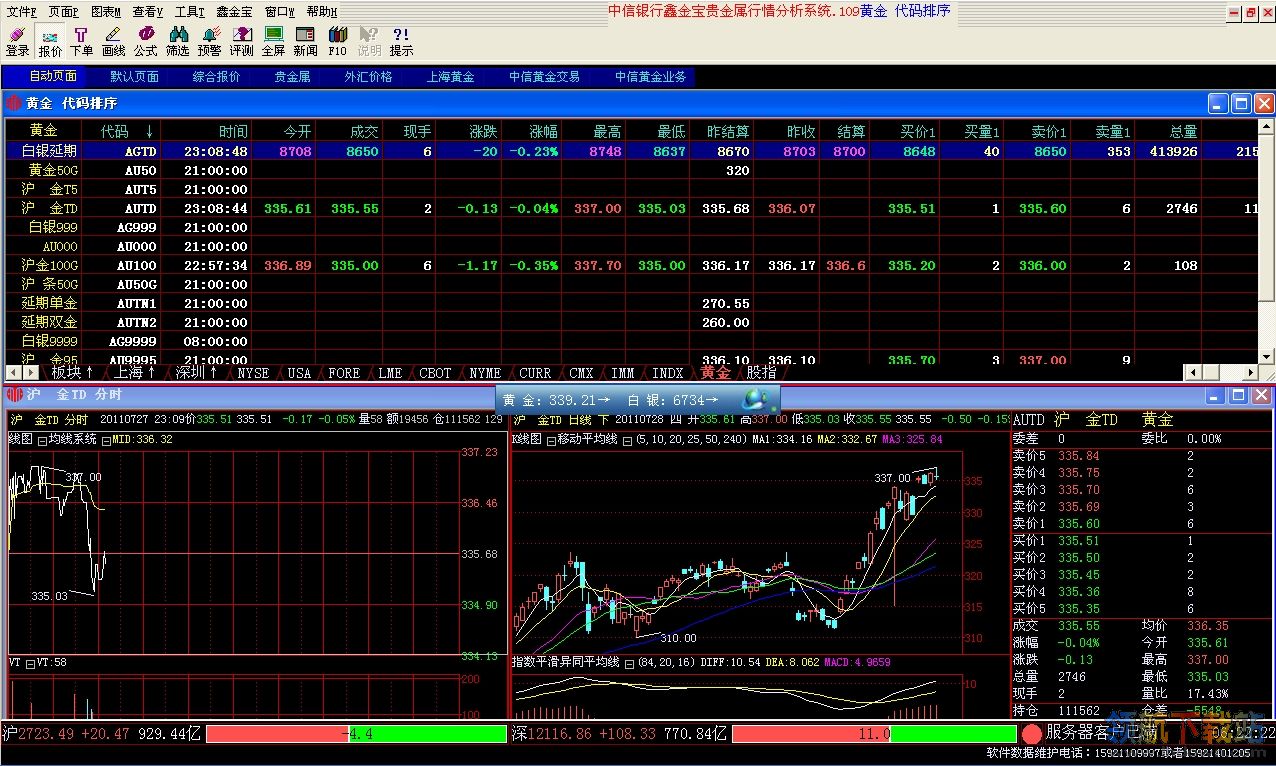The width and height of the screenshot is (1276, 766).
Task: Click the 筛选 binoculars filter icon
Action: pyautogui.click(x=177, y=41)
